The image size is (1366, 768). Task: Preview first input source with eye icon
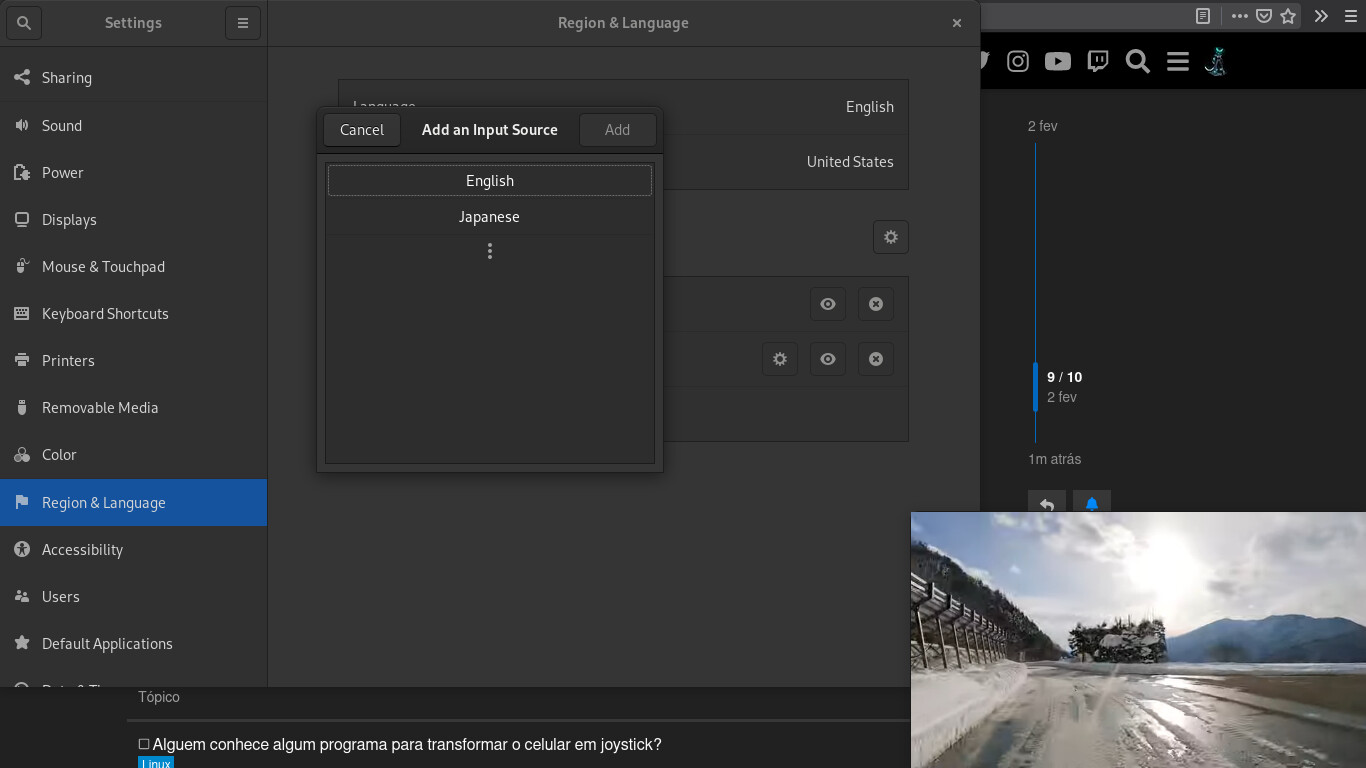[827, 304]
